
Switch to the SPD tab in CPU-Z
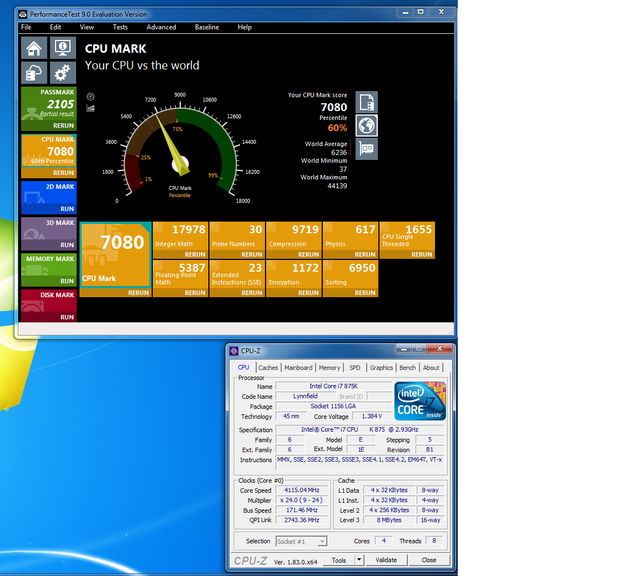[x=355, y=367]
